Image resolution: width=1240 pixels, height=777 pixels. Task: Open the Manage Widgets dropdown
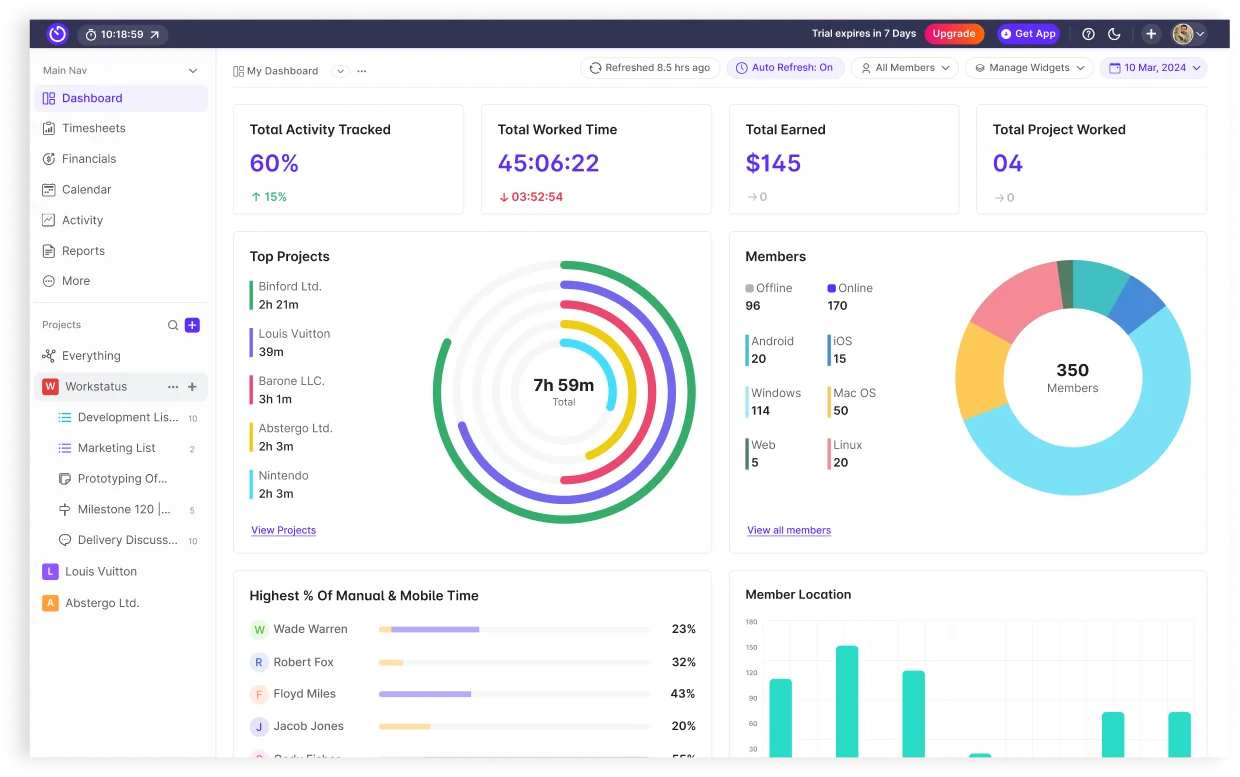[1028, 68]
